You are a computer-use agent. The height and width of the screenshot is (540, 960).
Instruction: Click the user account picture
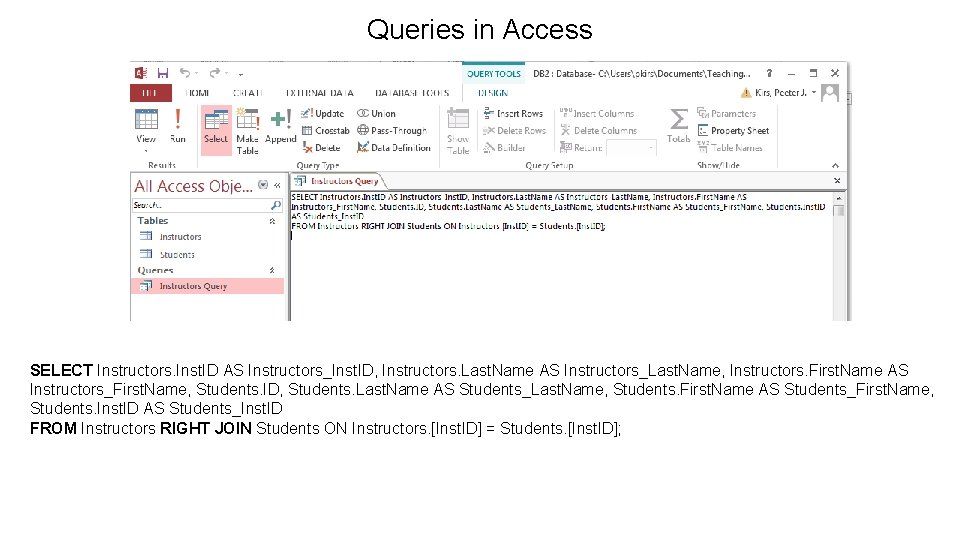click(830, 92)
